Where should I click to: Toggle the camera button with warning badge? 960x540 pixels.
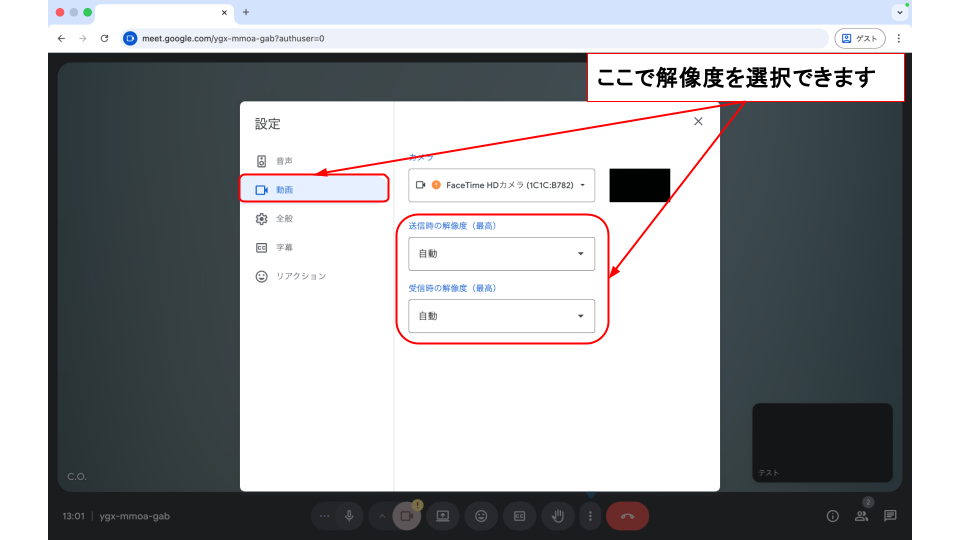pos(406,516)
